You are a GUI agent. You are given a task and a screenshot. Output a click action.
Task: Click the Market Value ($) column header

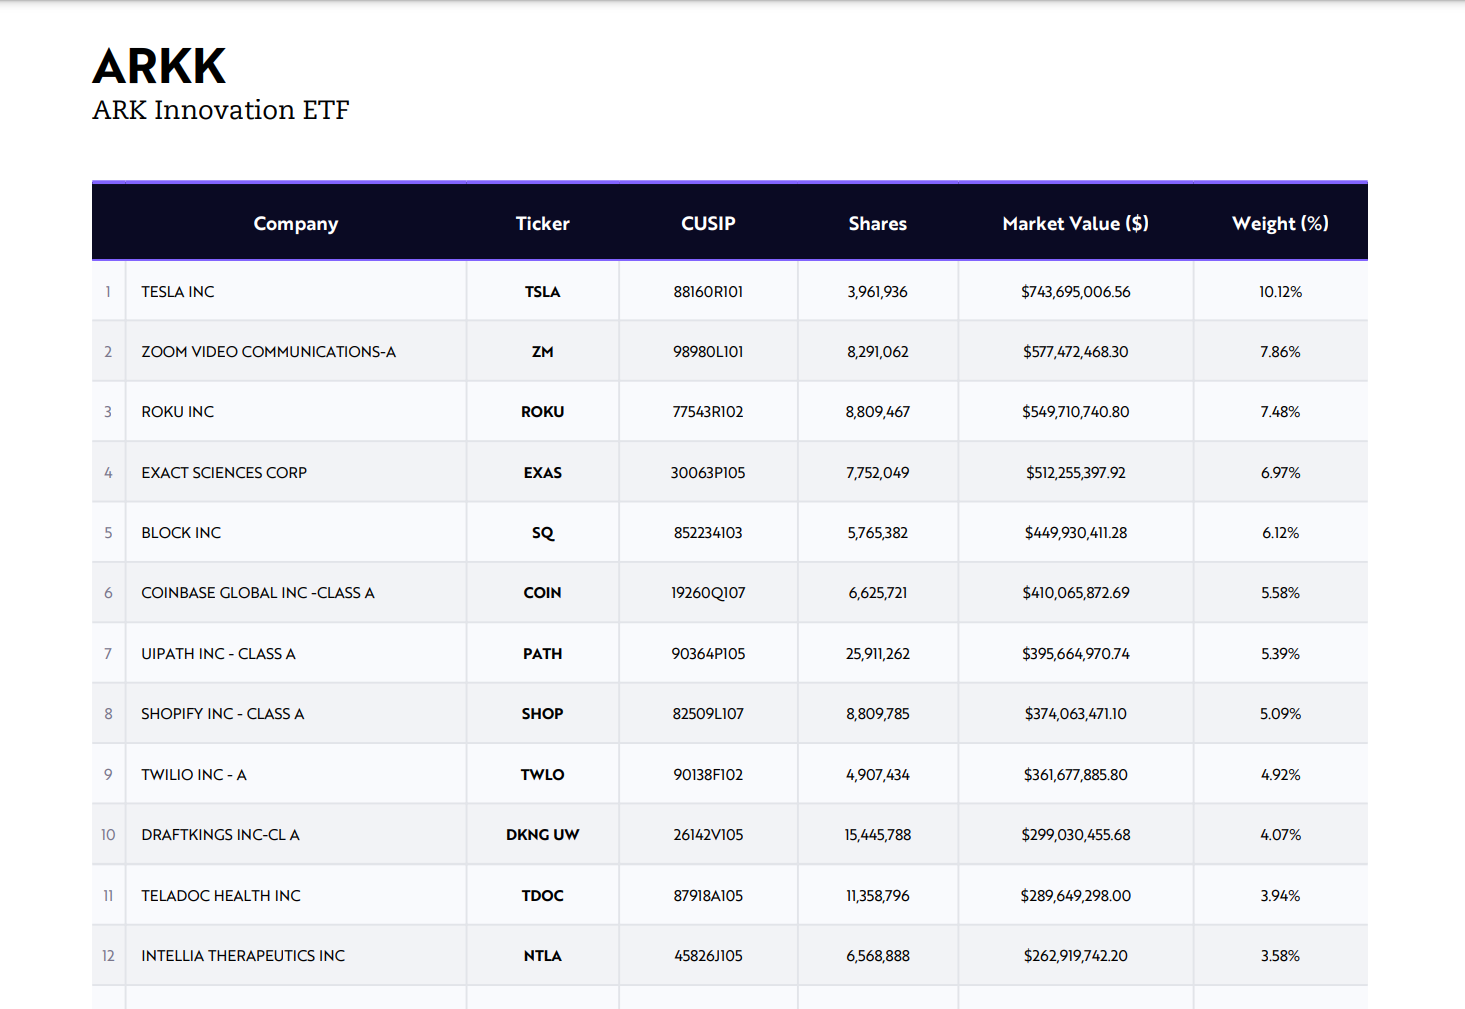pos(1076,224)
